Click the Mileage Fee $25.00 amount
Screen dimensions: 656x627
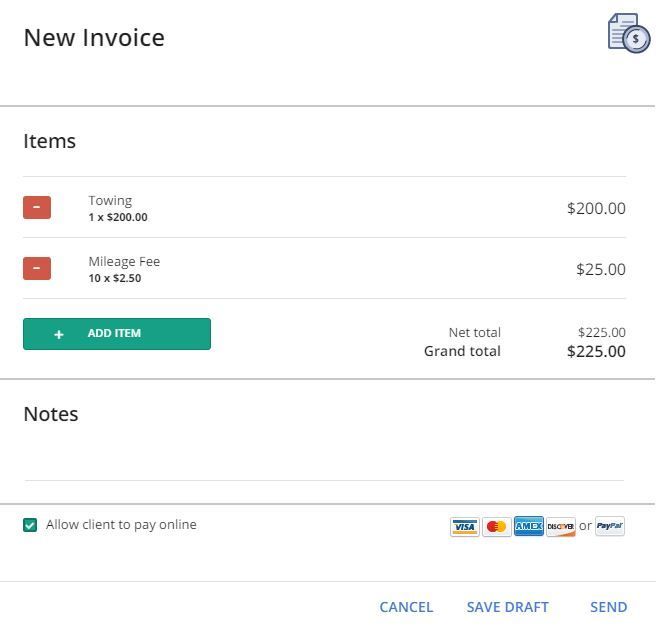[x=601, y=269]
